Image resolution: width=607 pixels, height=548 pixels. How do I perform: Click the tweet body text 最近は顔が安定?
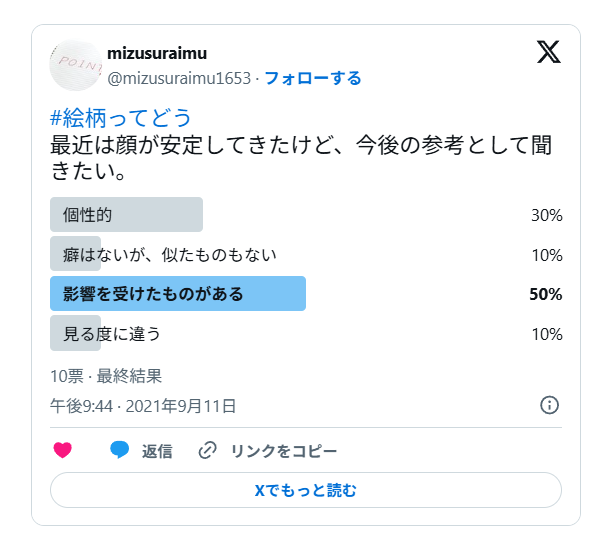click(300, 145)
